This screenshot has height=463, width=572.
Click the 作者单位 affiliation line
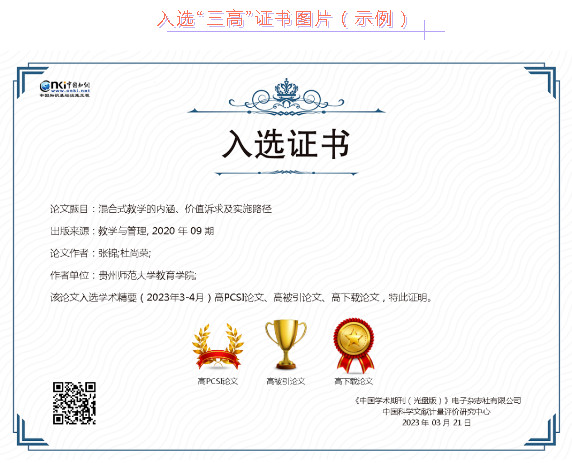(x=123, y=275)
